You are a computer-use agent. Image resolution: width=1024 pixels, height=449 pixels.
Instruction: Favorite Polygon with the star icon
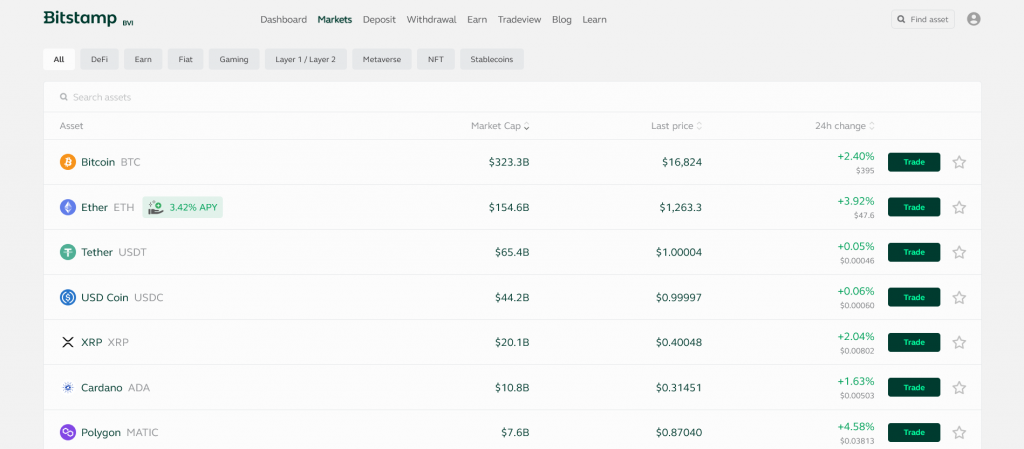click(959, 432)
